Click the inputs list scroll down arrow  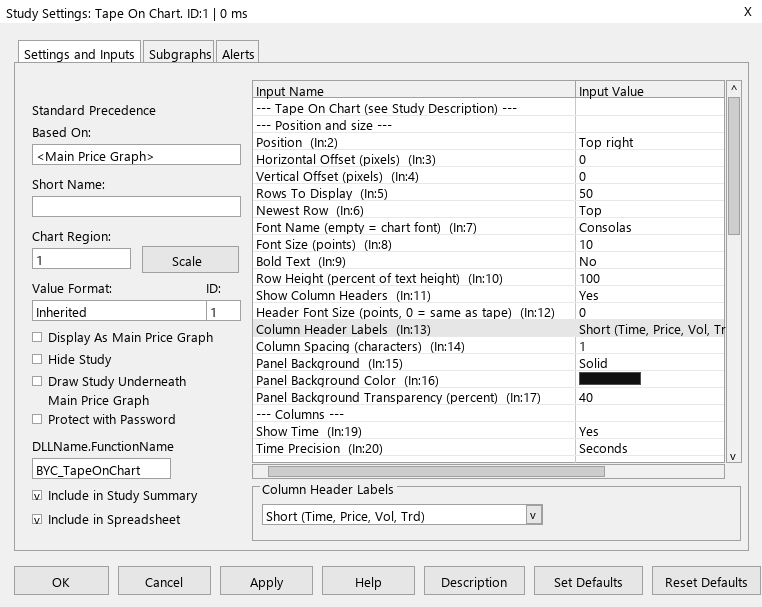coord(734,456)
